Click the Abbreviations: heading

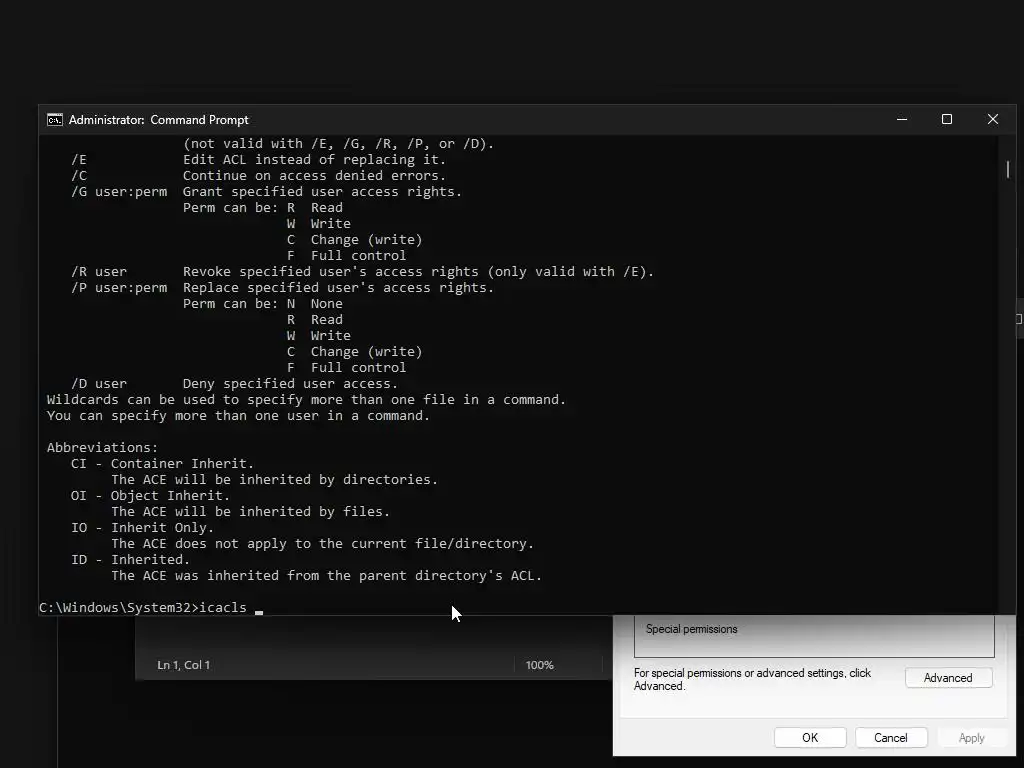point(102,448)
